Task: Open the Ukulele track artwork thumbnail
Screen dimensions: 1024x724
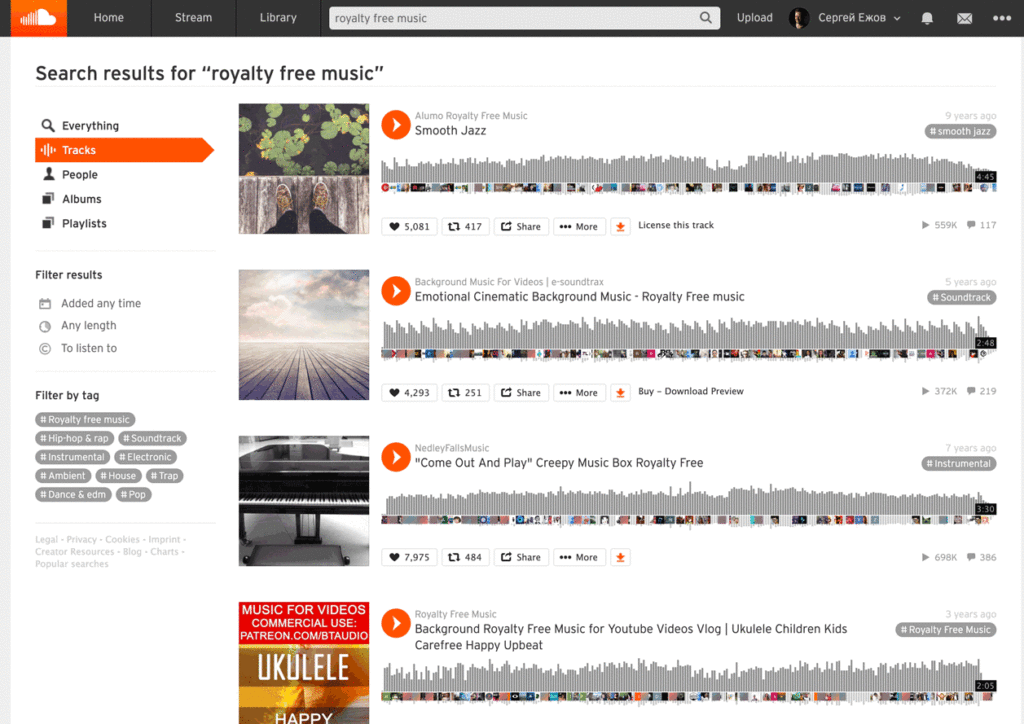Action: 304,663
